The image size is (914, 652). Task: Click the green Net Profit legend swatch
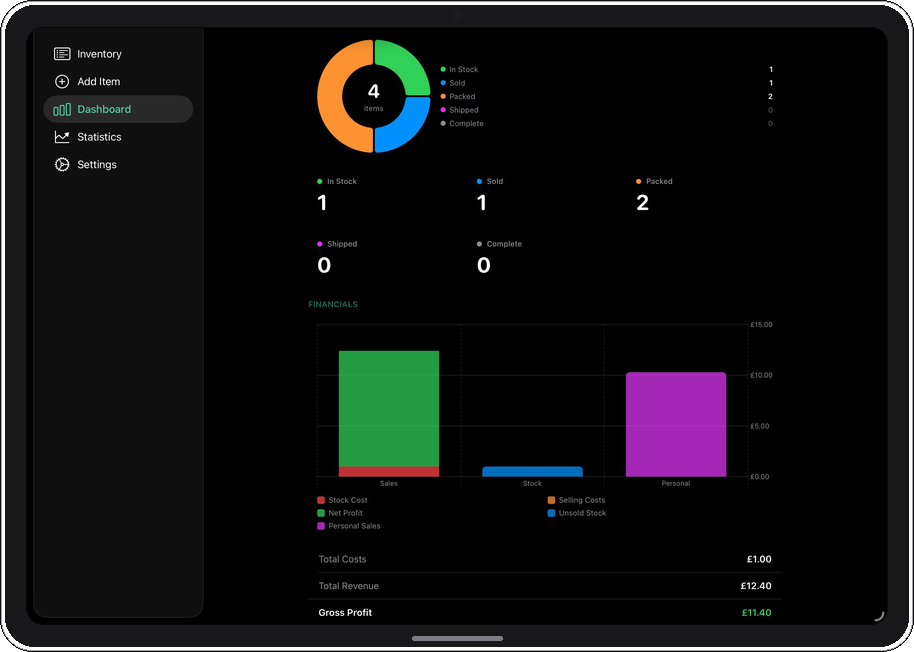pyautogui.click(x=321, y=513)
